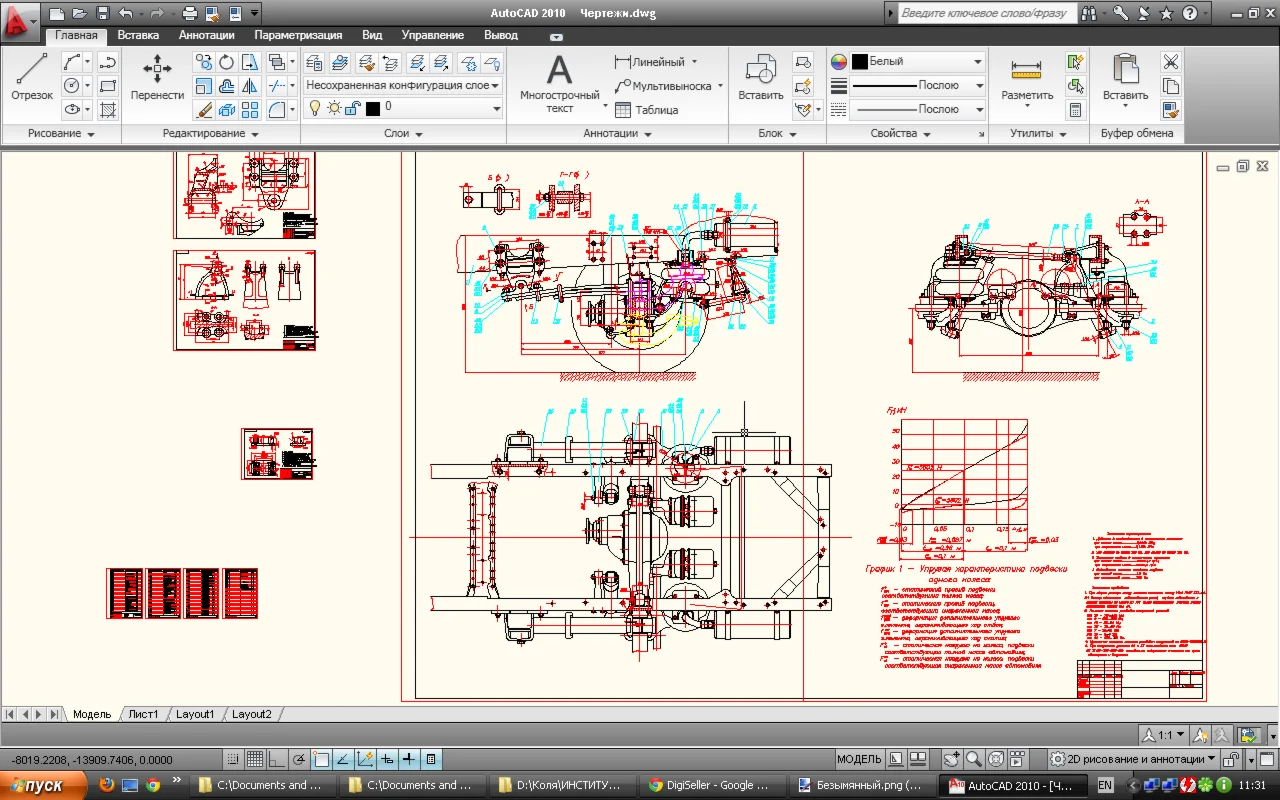Click the Перенести move tool
The height and width of the screenshot is (800, 1280).
pos(157,78)
